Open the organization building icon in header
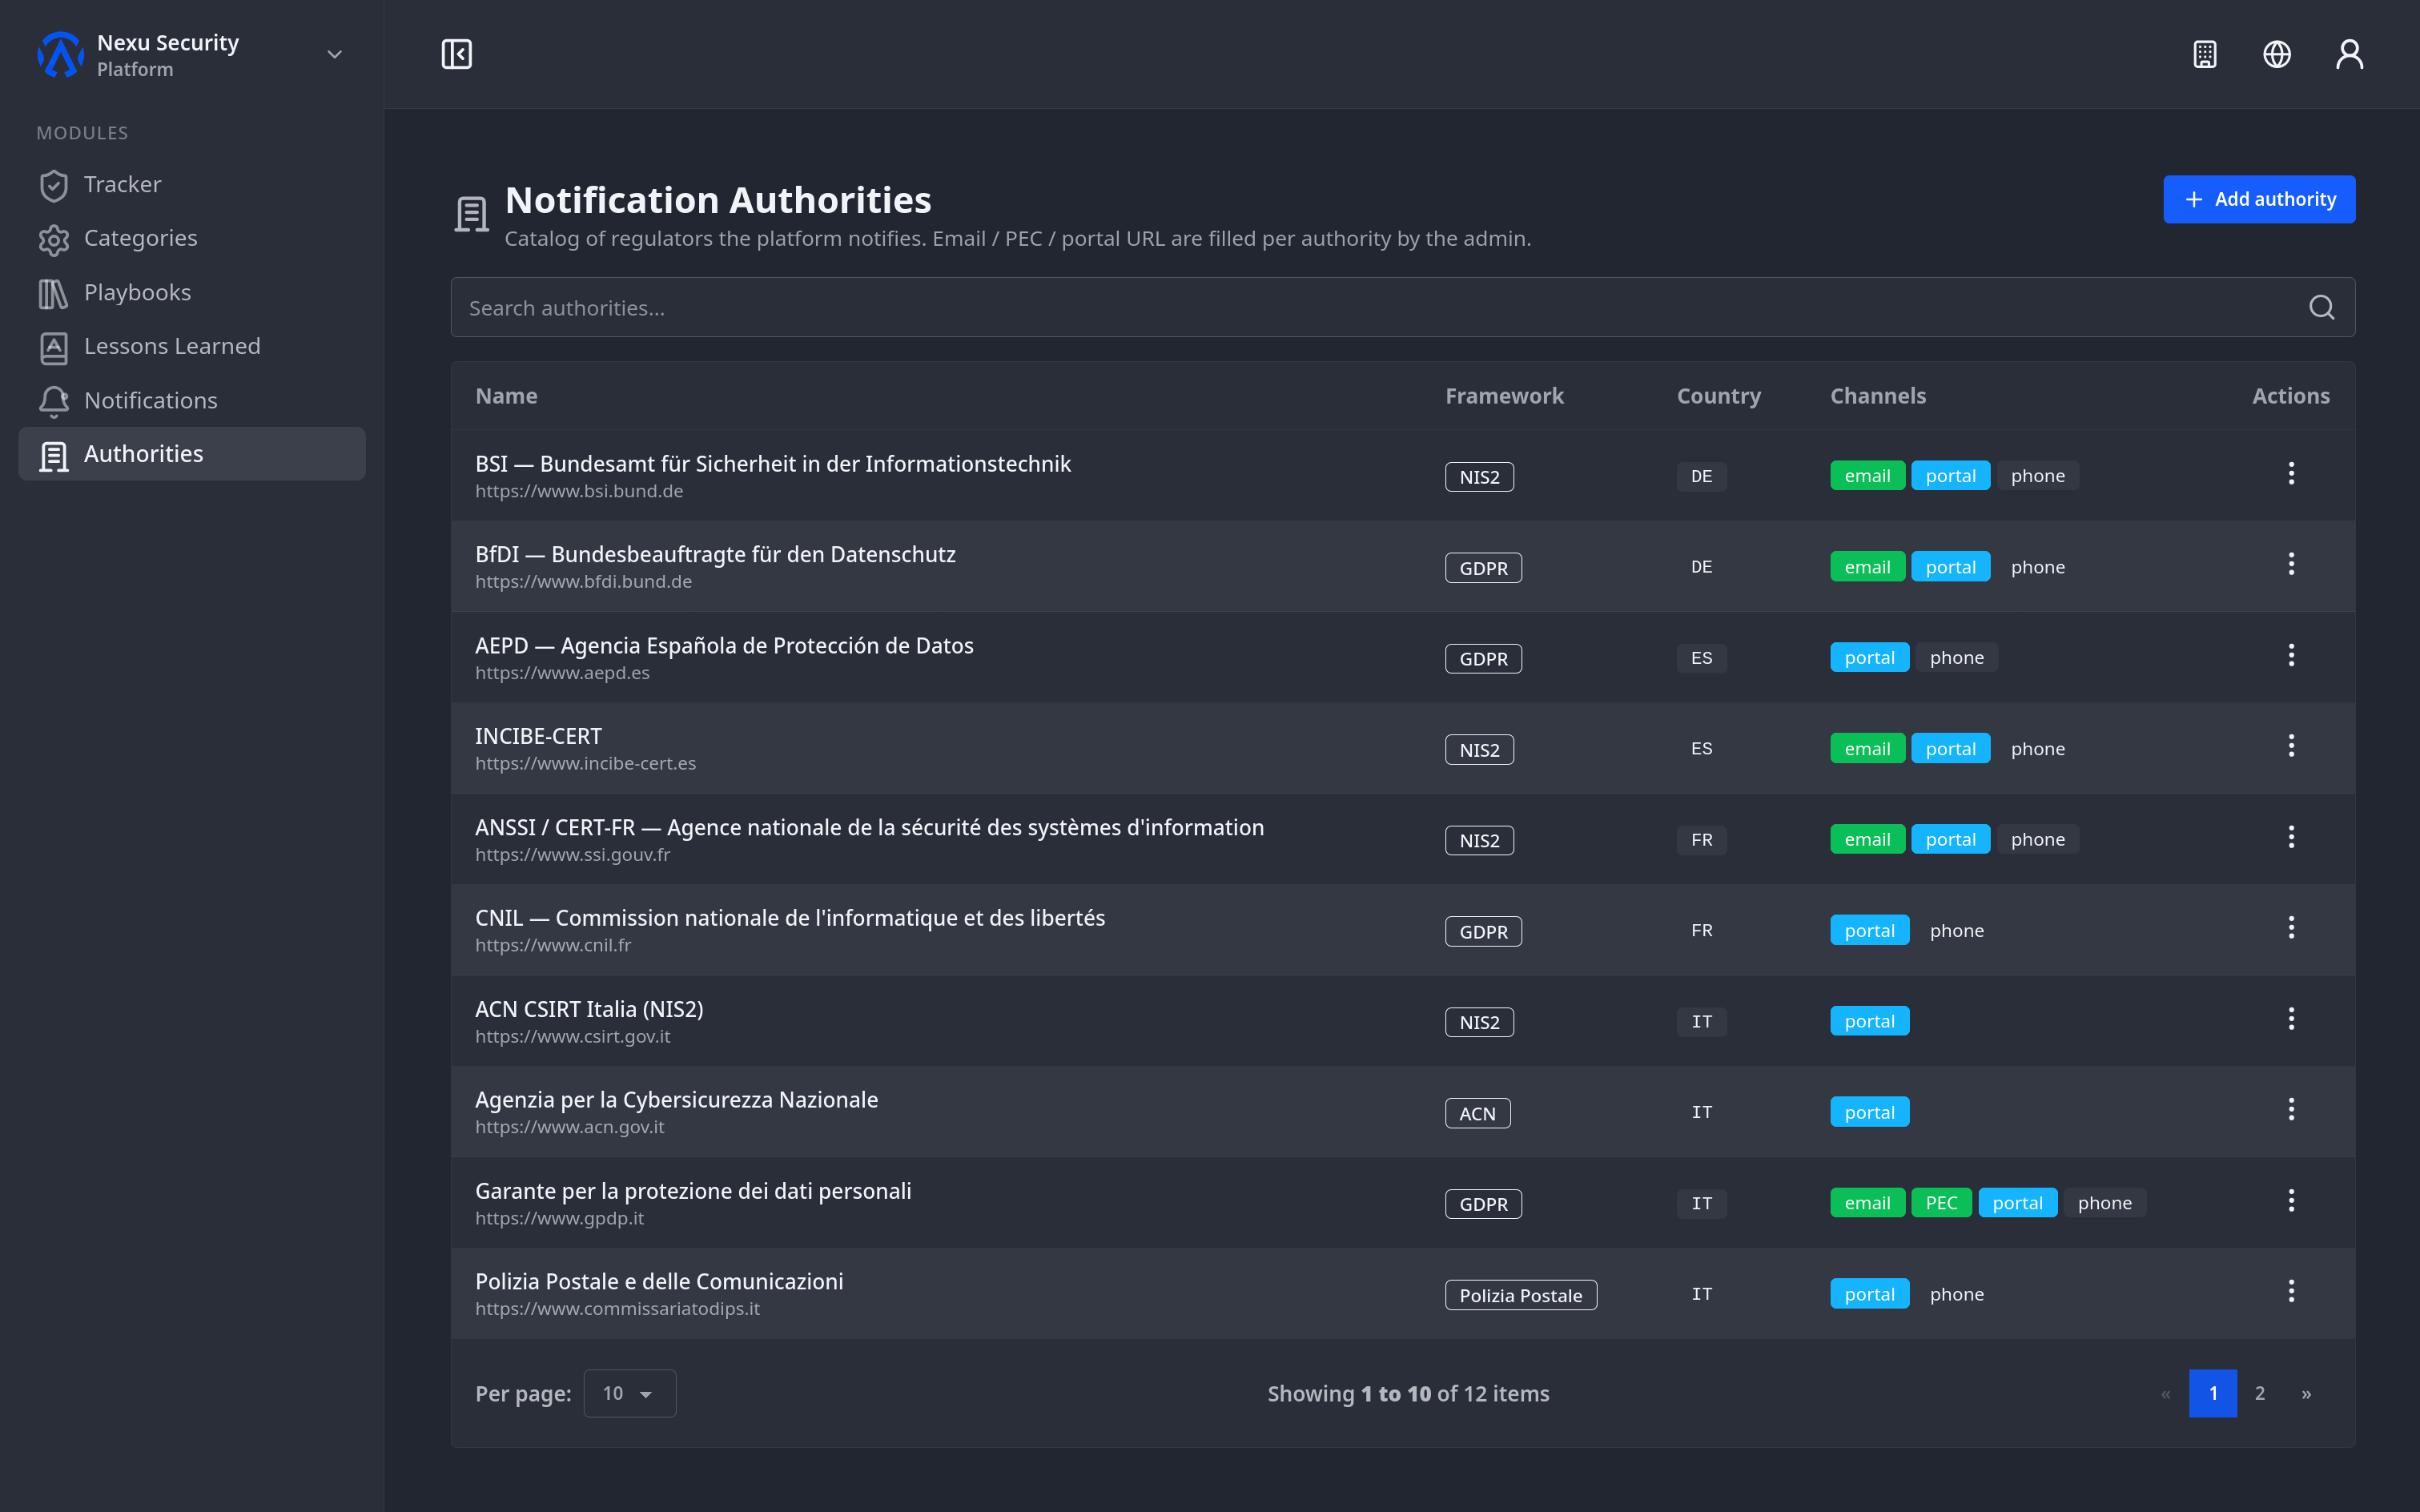The image size is (2420, 1512). pyautogui.click(x=2205, y=54)
